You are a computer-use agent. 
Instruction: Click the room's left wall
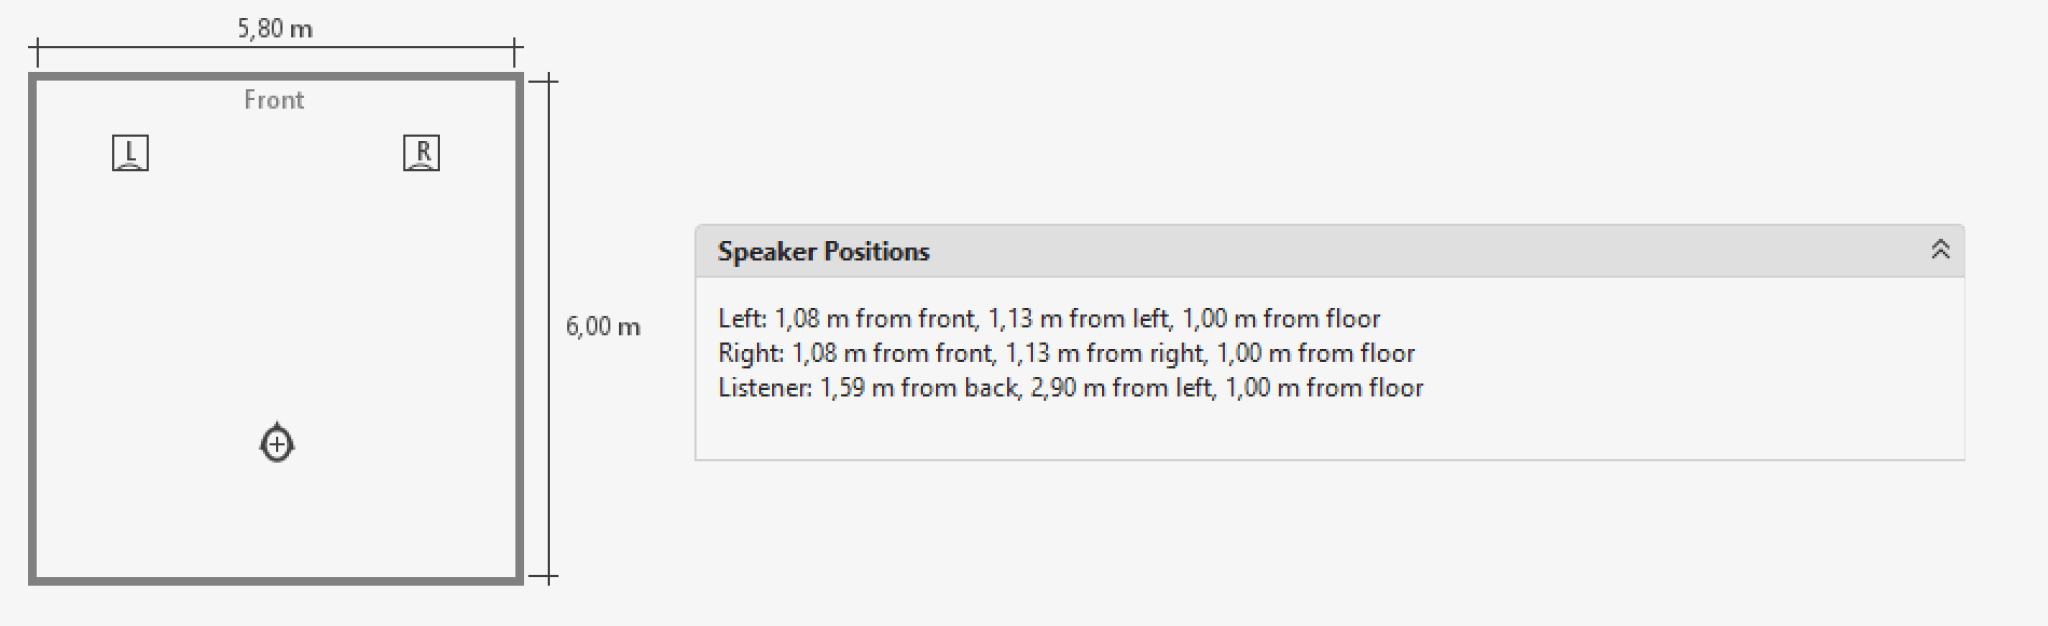coord(33,328)
